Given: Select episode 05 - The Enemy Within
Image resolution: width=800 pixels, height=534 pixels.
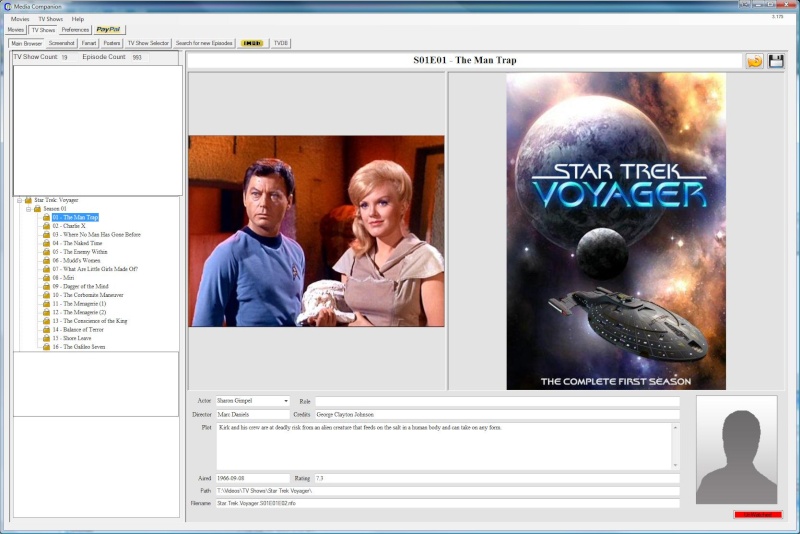Looking at the screenshot, I should pyautogui.click(x=80, y=252).
